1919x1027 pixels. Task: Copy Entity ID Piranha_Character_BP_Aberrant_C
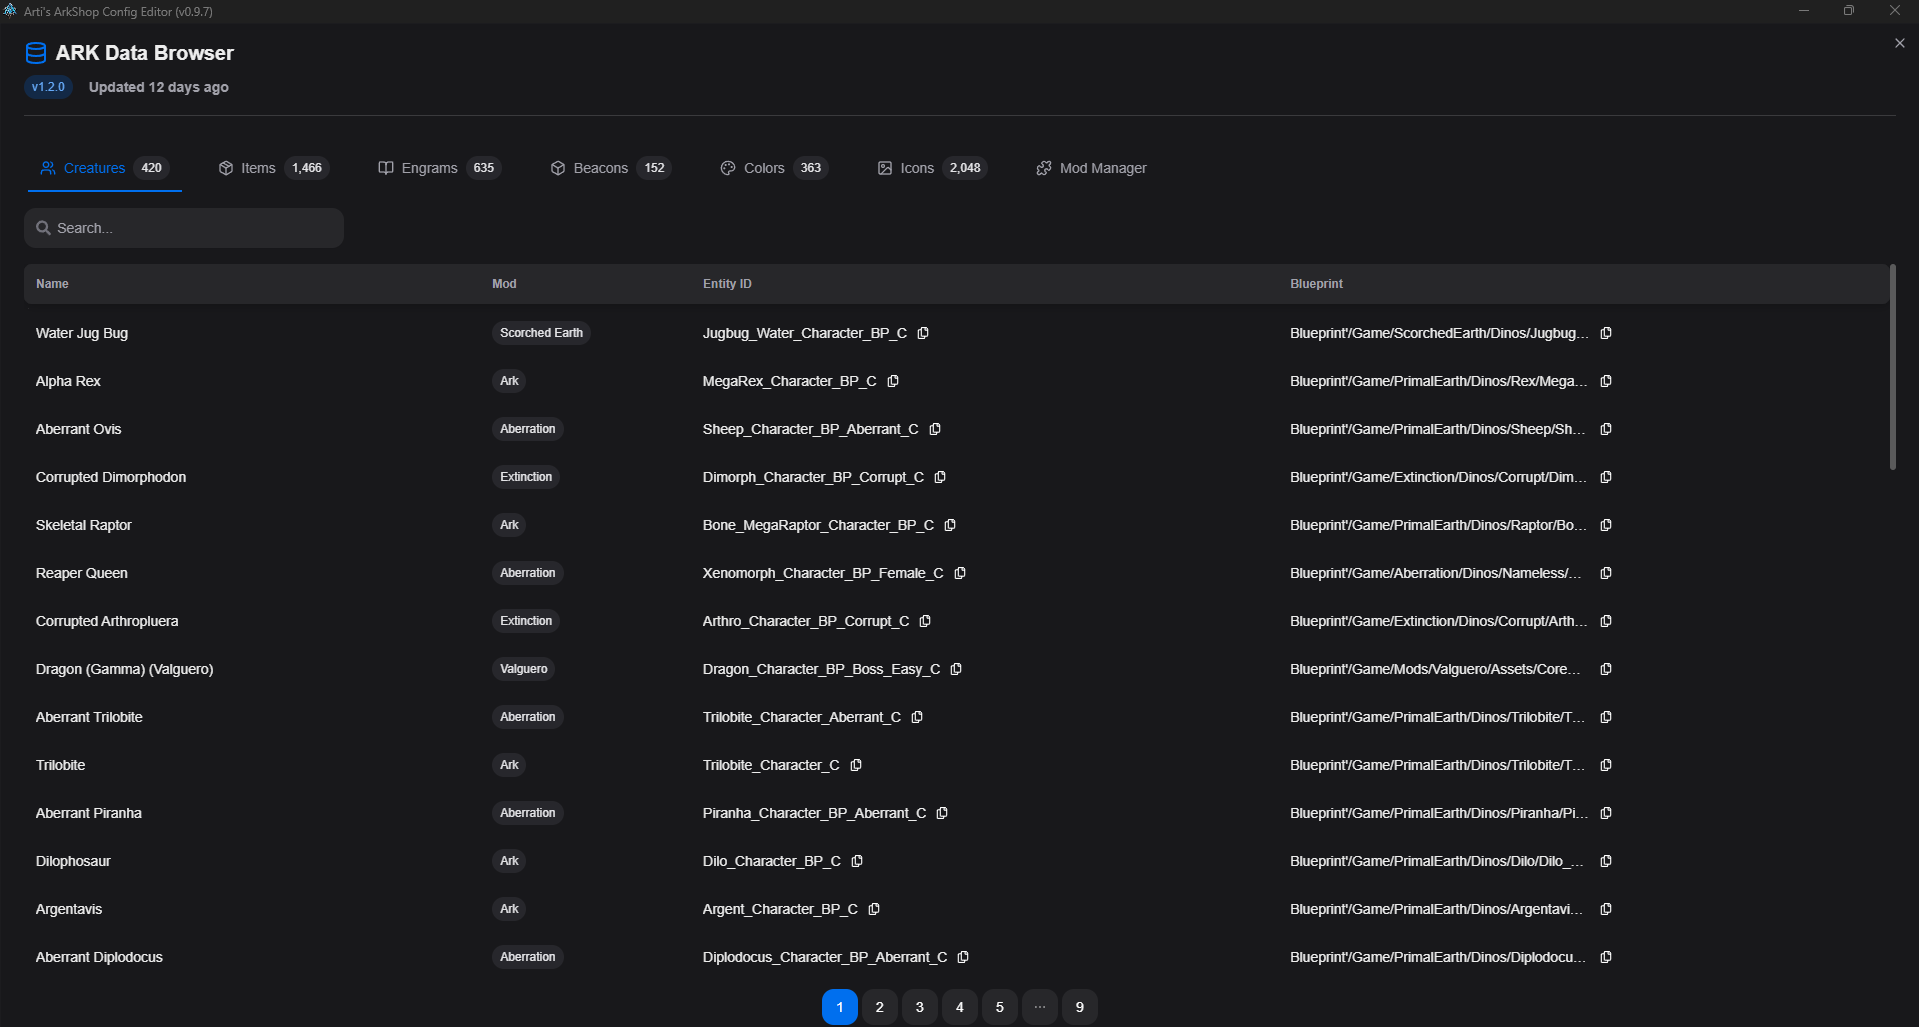[942, 813]
